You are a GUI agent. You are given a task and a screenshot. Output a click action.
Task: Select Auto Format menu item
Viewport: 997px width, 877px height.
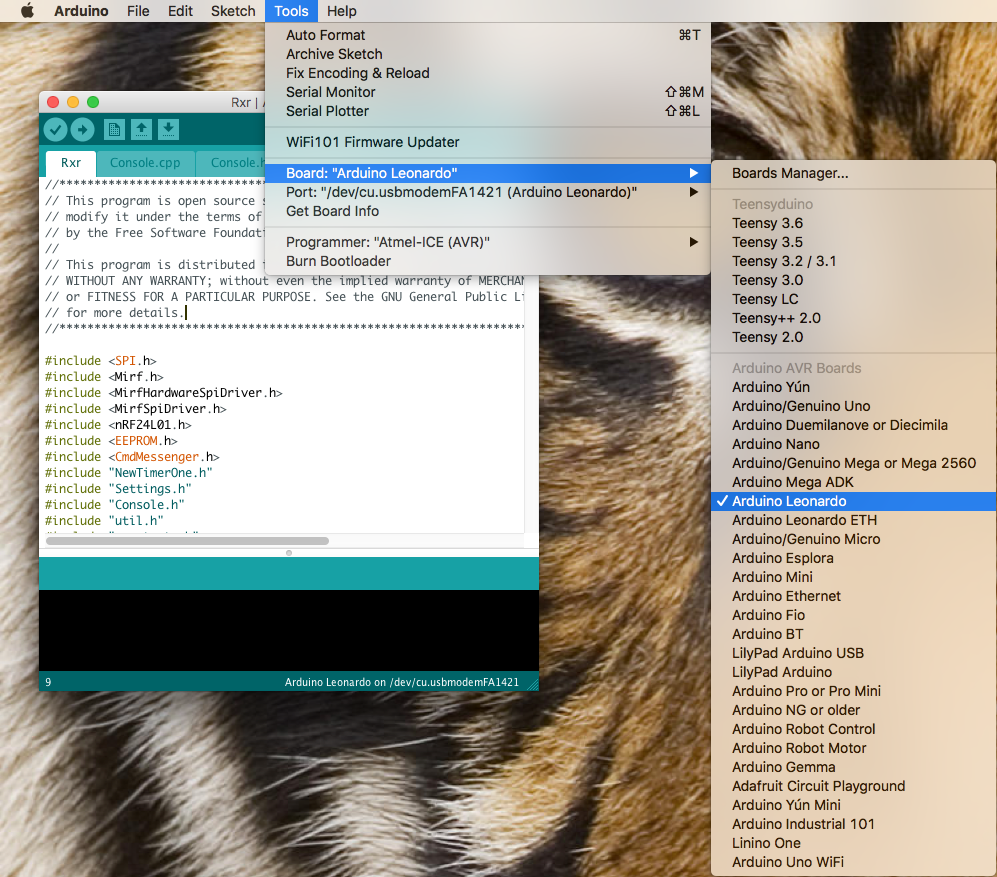point(488,35)
